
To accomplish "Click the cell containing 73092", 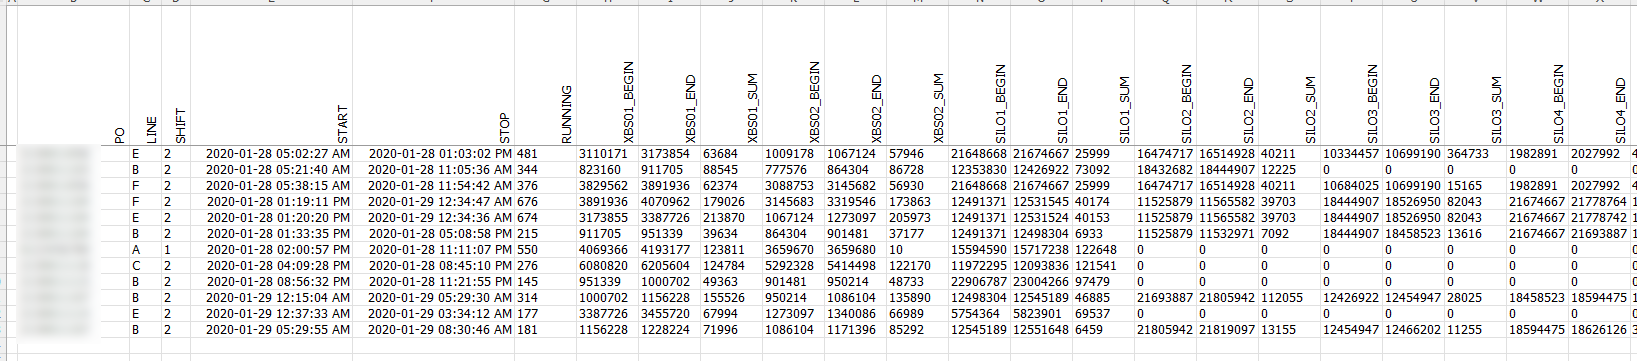I will pos(1104,170).
